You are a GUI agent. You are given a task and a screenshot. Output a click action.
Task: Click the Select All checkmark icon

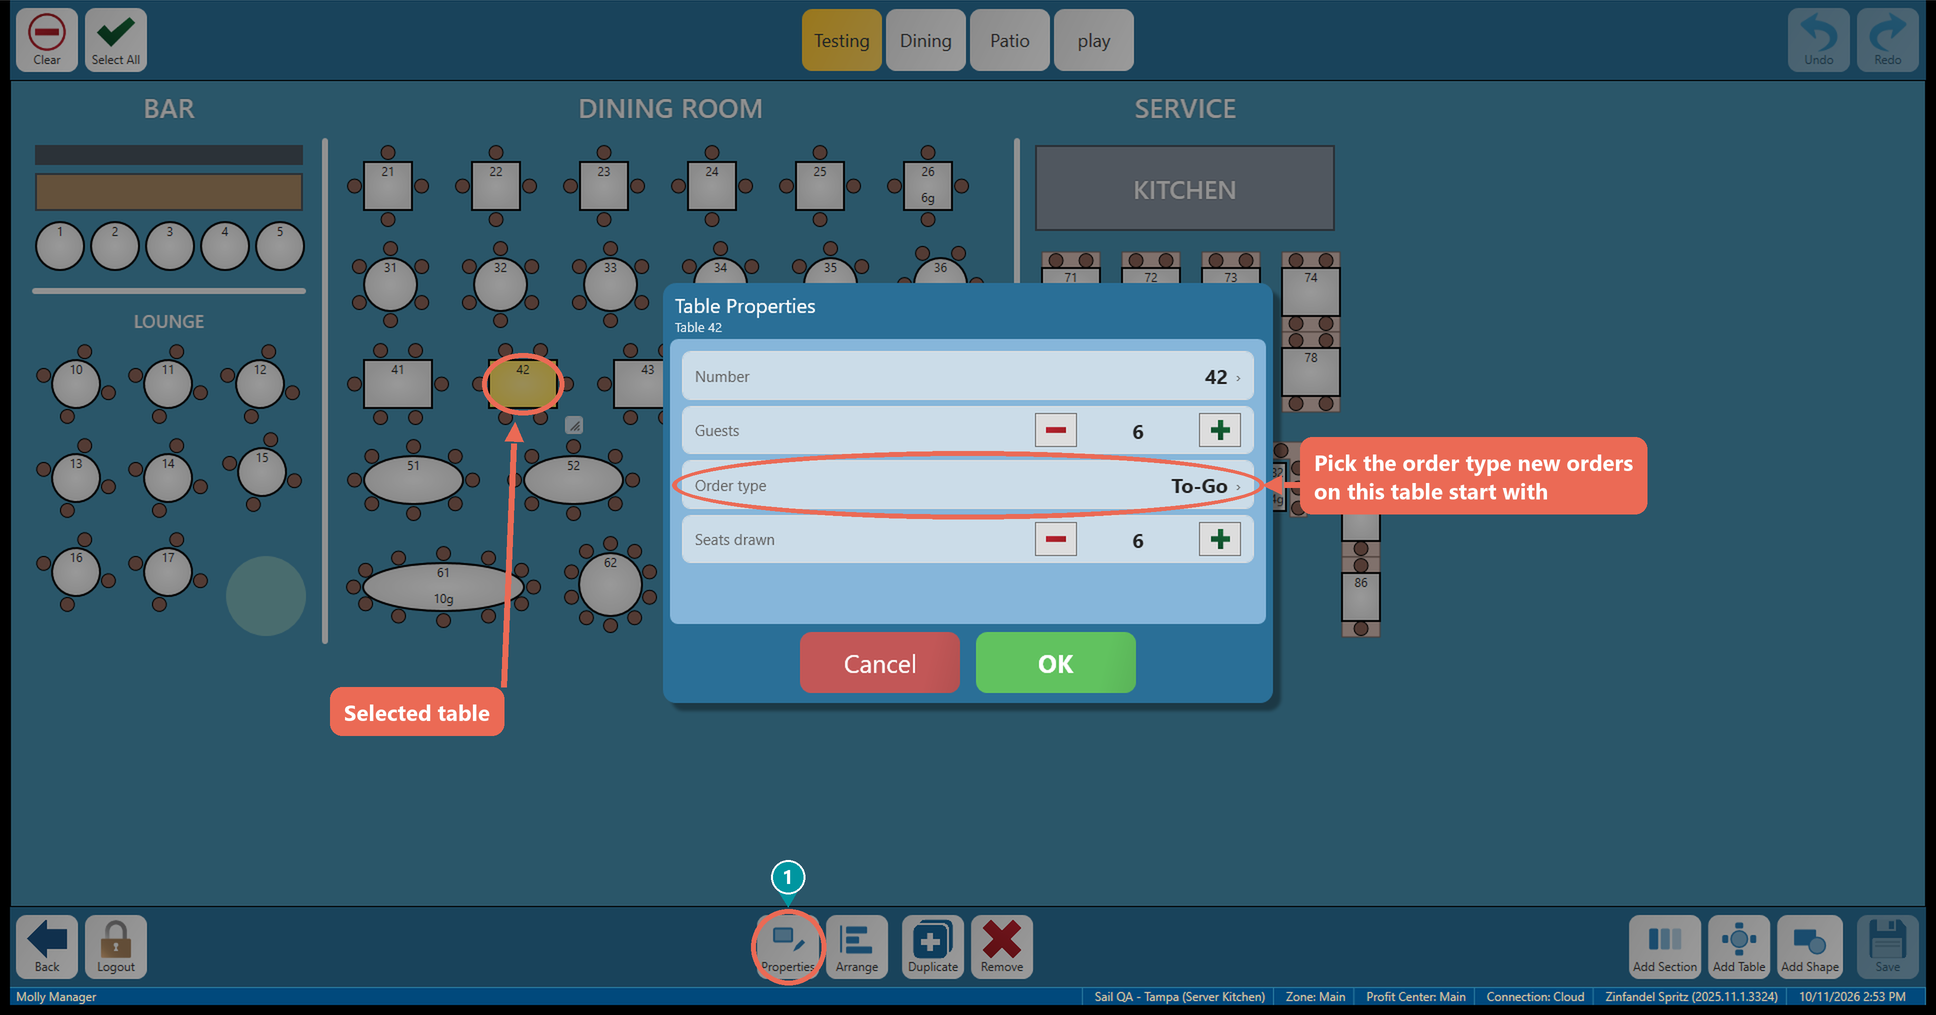coord(116,40)
